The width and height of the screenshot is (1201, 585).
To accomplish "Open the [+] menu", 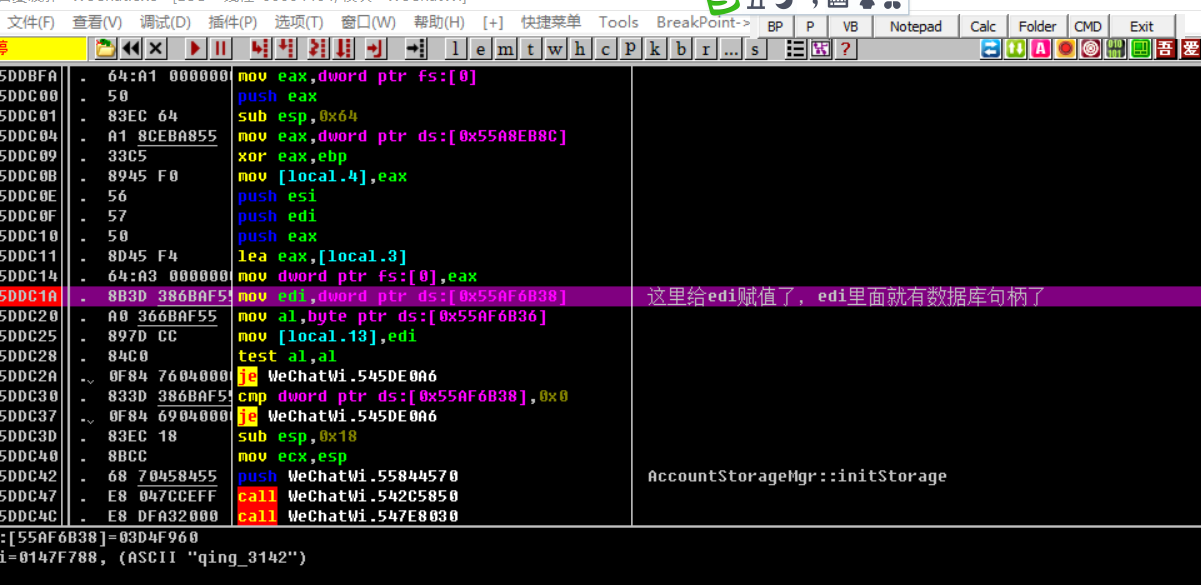I will point(493,22).
